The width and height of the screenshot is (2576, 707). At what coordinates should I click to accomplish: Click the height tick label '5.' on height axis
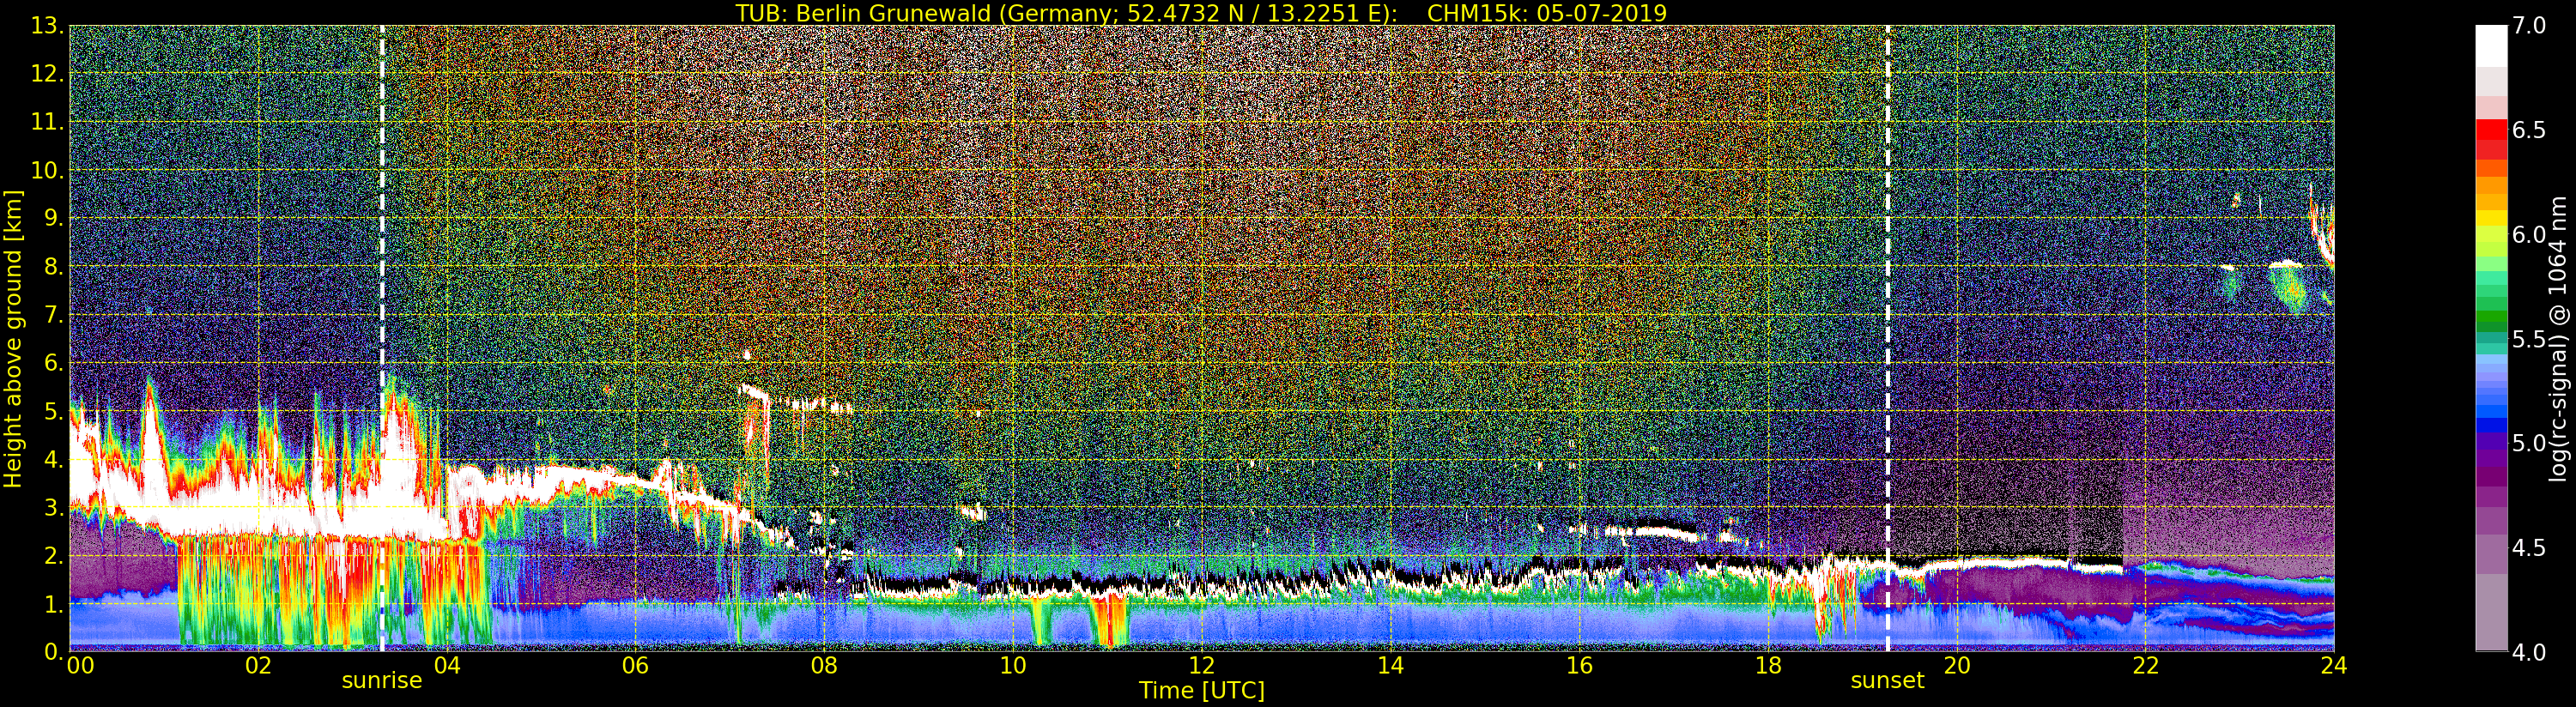click(53, 411)
